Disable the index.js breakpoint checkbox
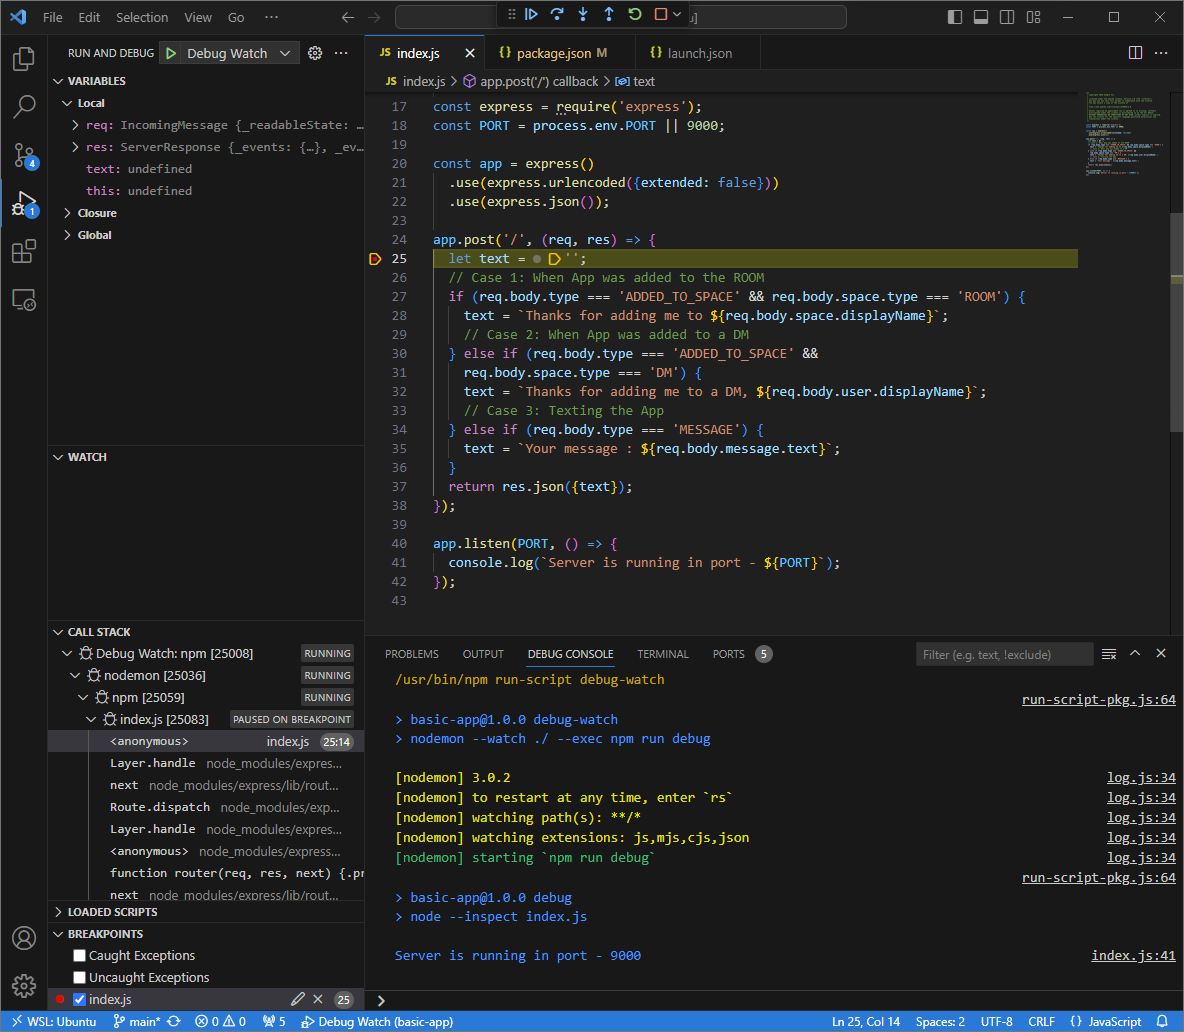The image size is (1184, 1032). click(80, 1000)
